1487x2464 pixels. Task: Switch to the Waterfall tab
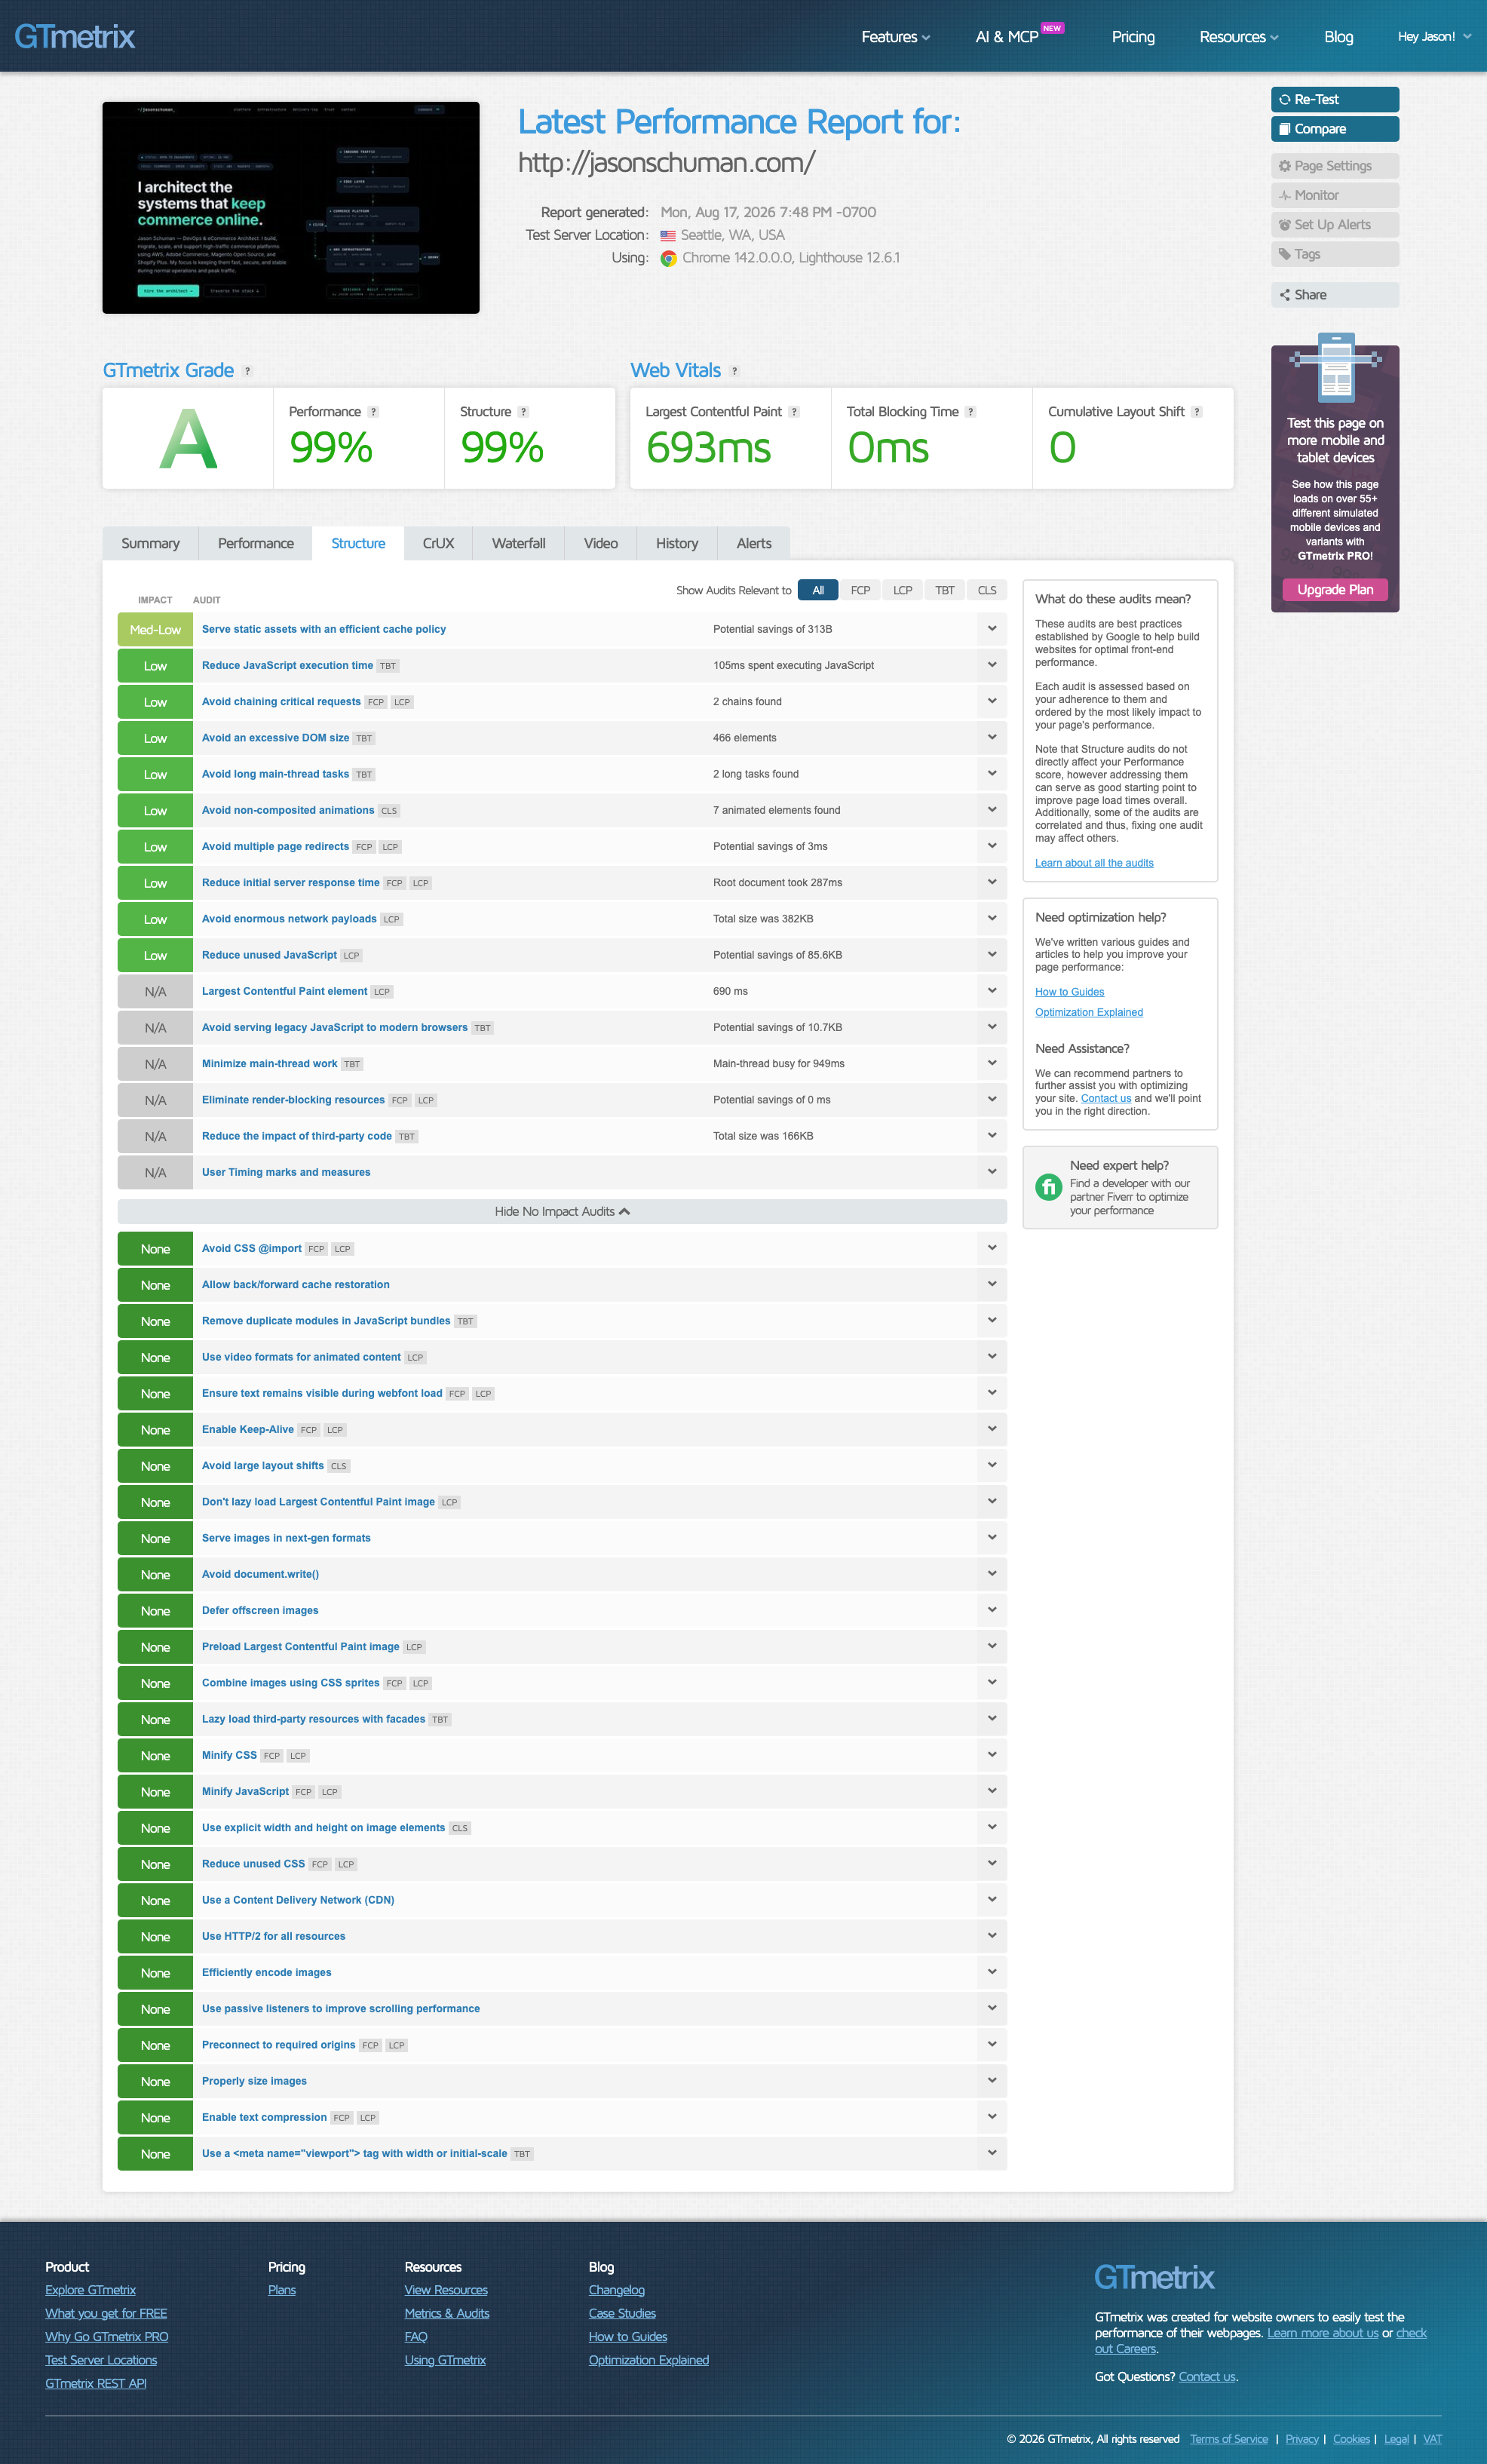coord(518,544)
